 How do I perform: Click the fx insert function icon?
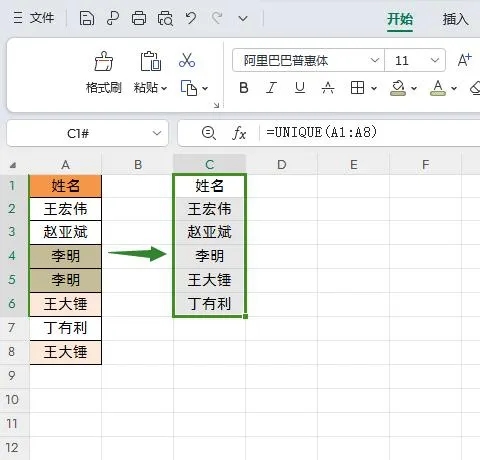pyautogui.click(x=239, y=133)
